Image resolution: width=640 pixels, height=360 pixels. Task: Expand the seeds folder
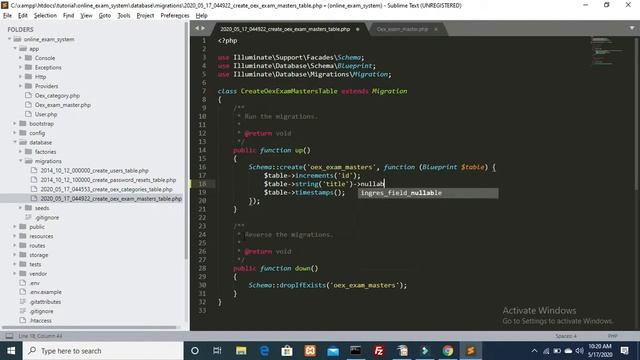pos(20,208)
